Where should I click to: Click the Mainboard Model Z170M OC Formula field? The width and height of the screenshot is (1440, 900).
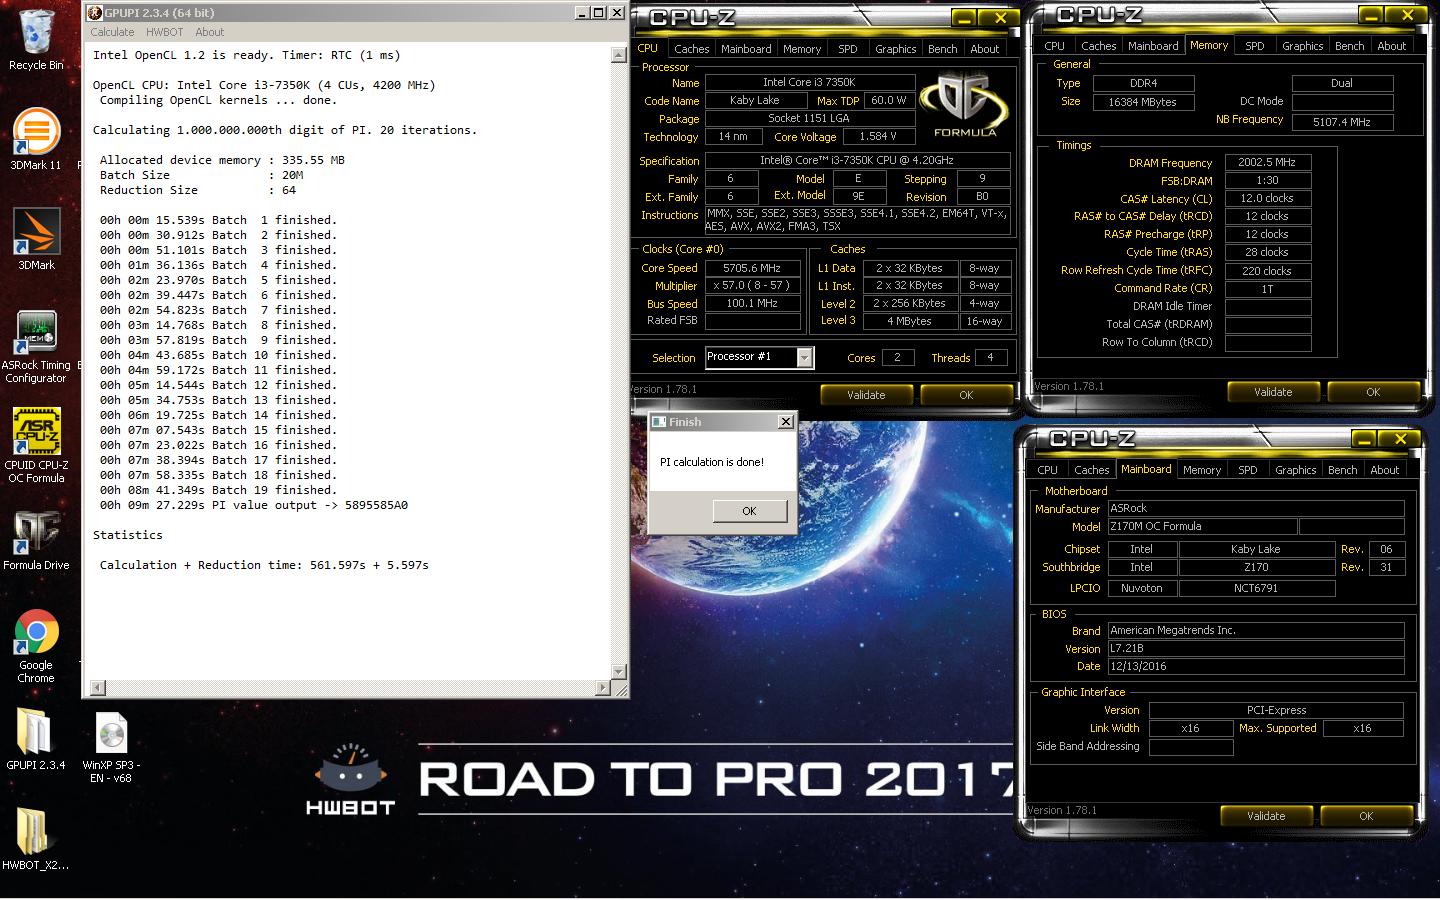click(1201, 527)
